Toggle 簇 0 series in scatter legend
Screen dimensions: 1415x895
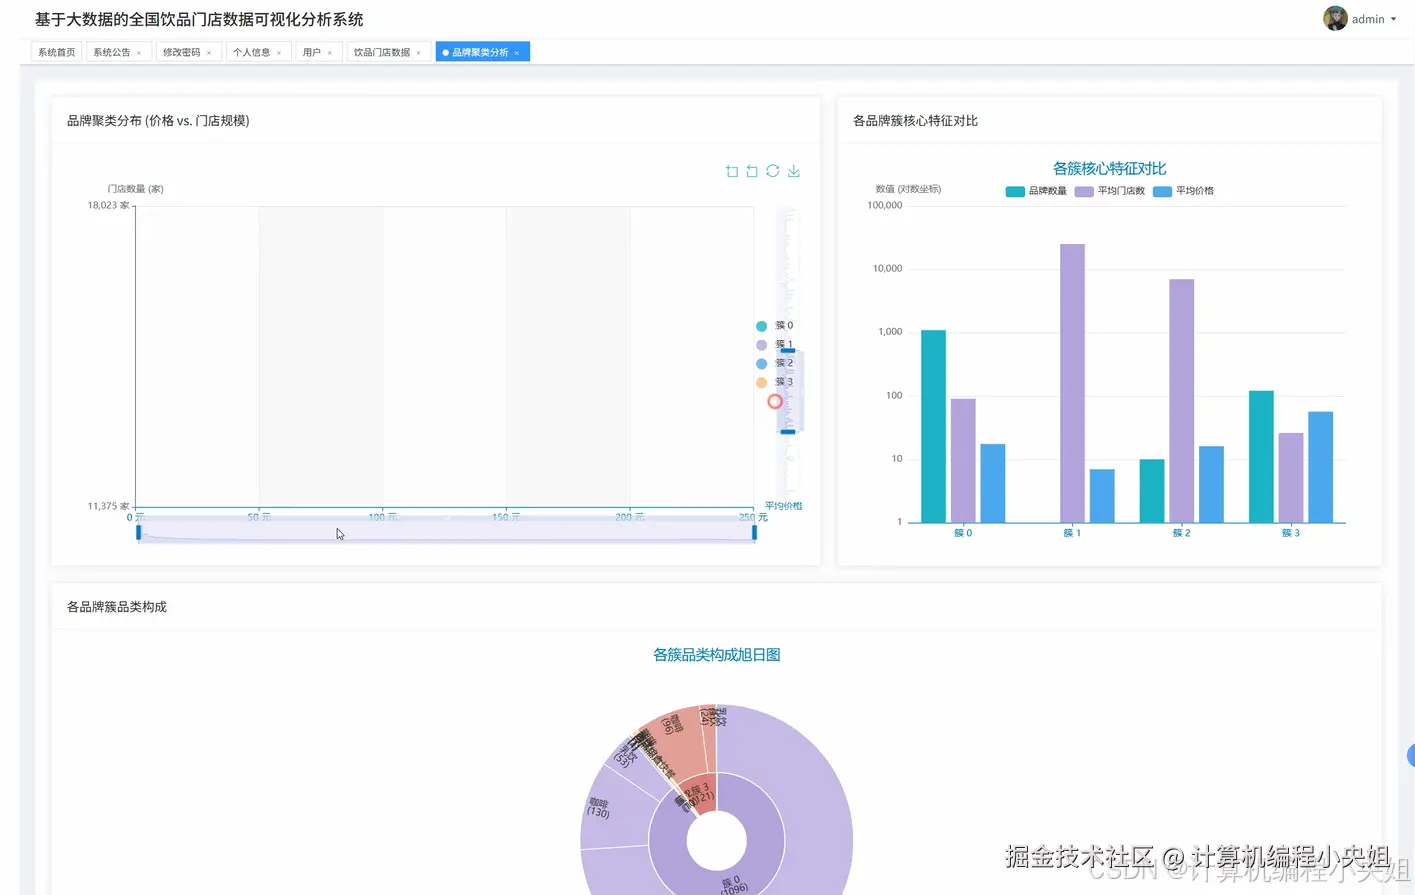tap(775, 326)
